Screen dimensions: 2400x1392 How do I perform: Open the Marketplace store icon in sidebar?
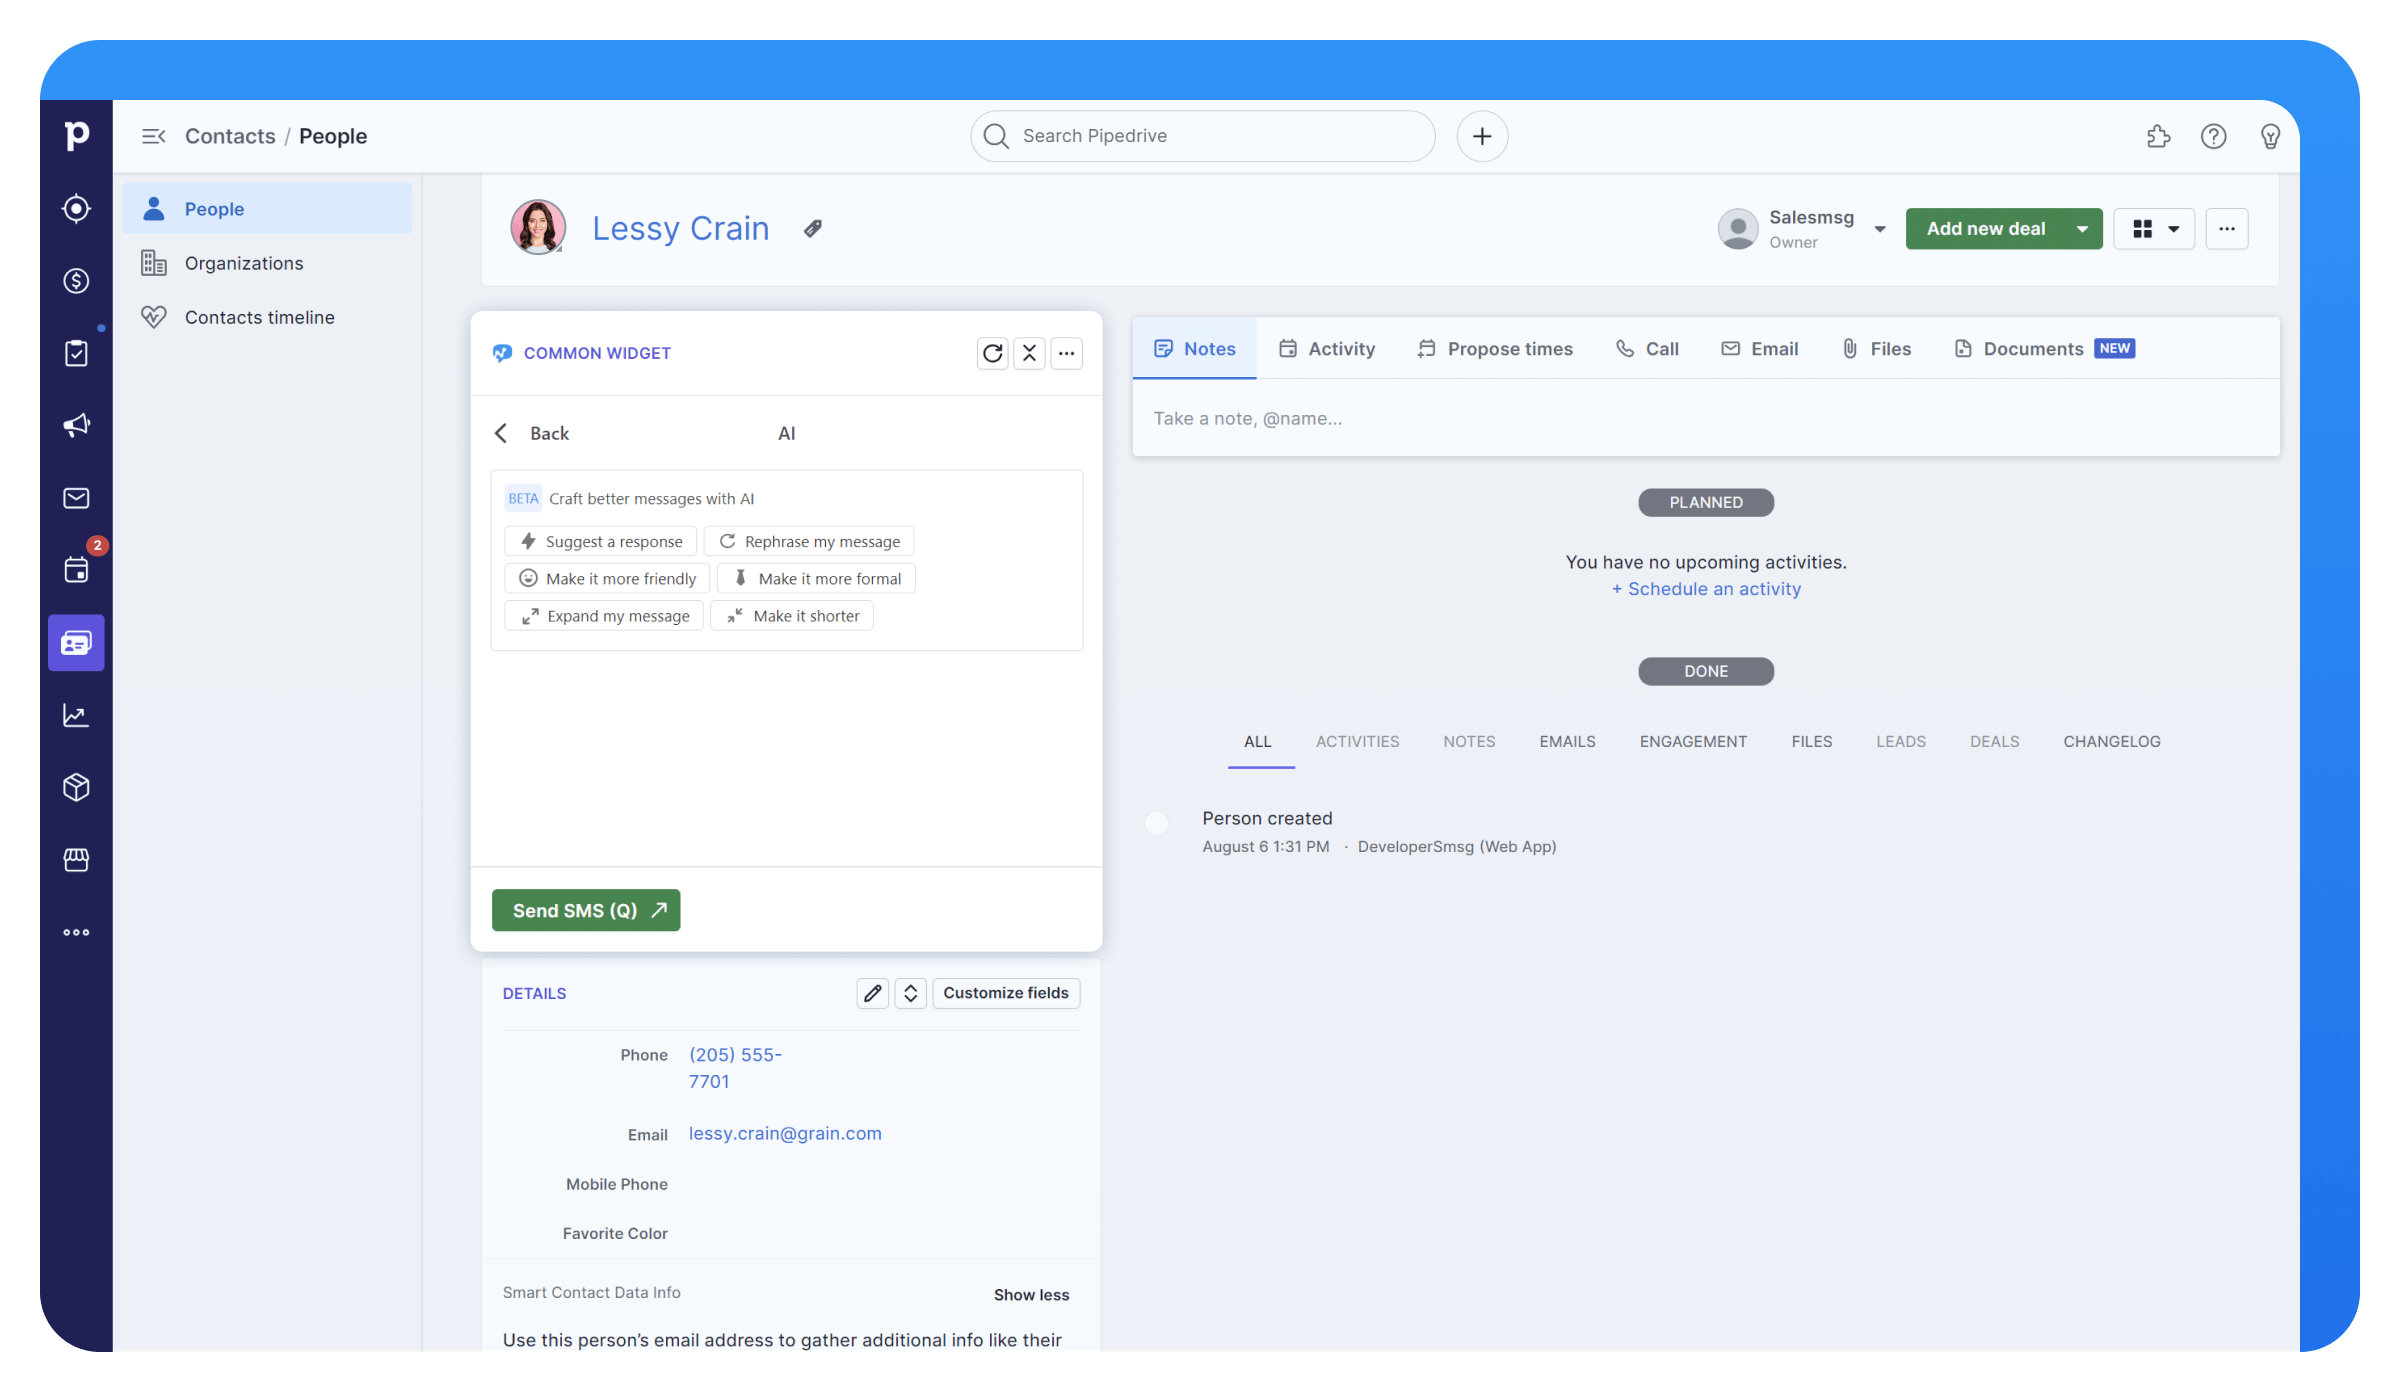76,860
